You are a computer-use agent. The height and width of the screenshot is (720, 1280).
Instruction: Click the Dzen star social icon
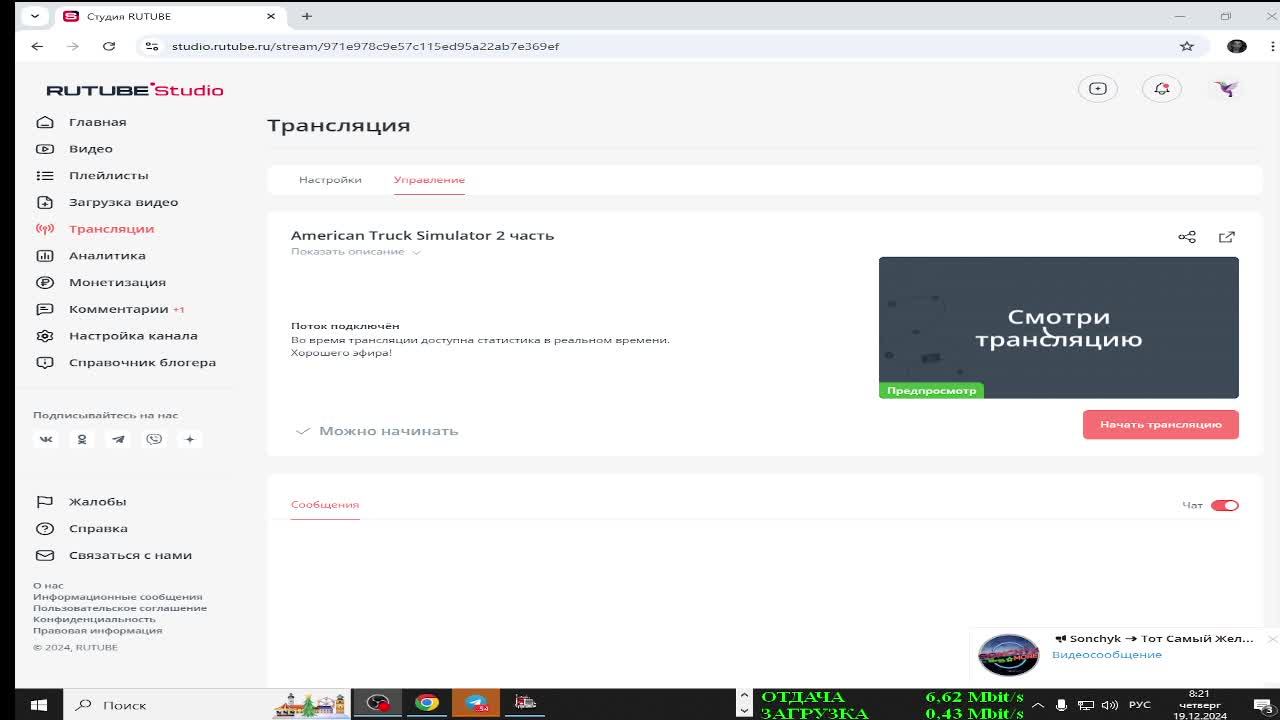coord(190,439)
